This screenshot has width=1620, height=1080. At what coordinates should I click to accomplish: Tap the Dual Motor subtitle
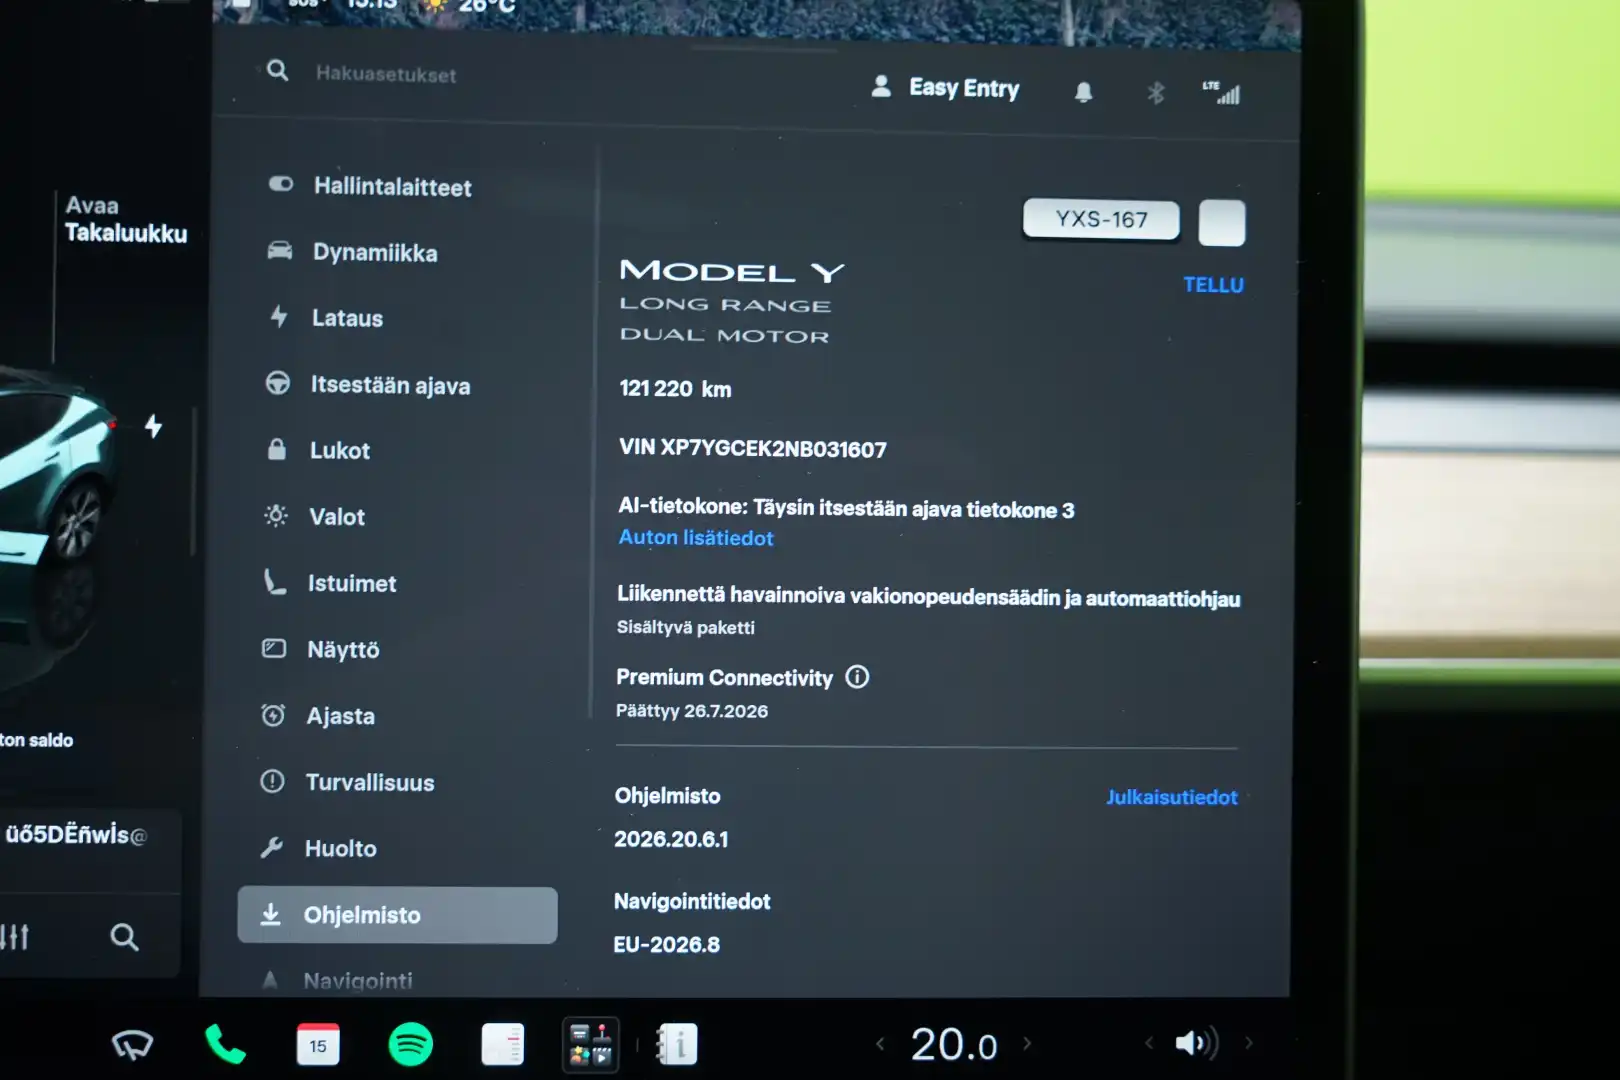pos(724,335)
